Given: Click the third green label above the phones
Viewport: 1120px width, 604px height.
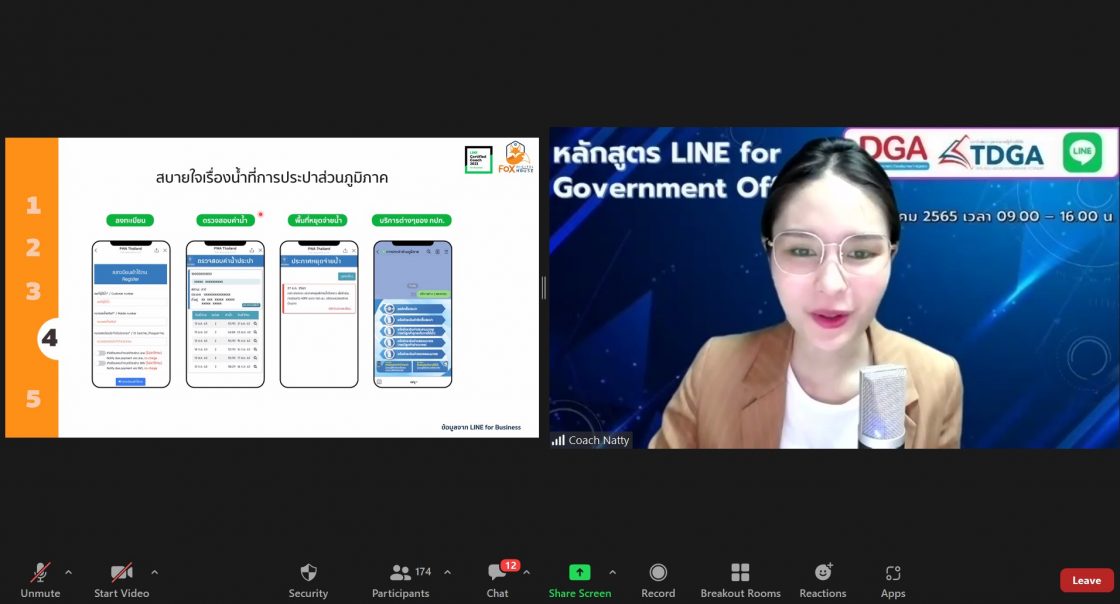Looking at the screenshot, I should [318, 221].
